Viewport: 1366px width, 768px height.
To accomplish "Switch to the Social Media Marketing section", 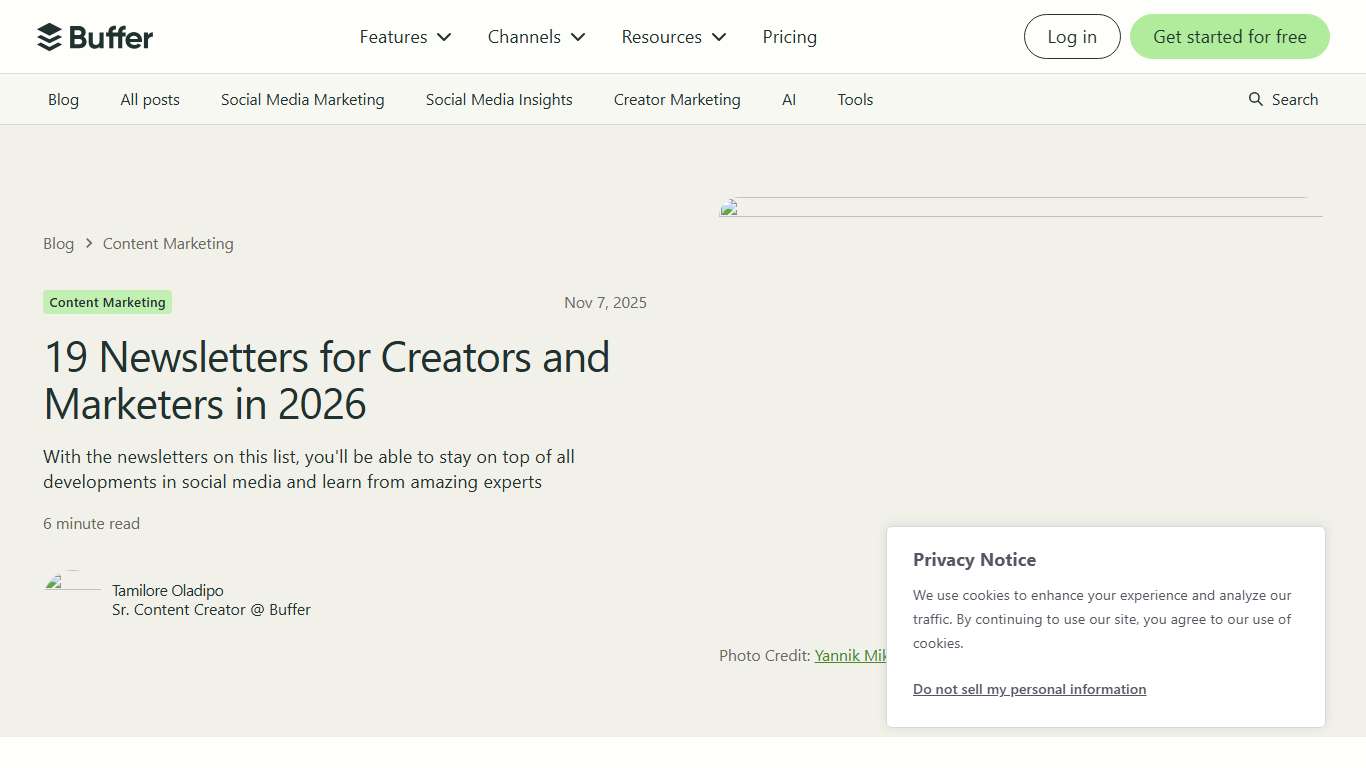I will 302,99.
